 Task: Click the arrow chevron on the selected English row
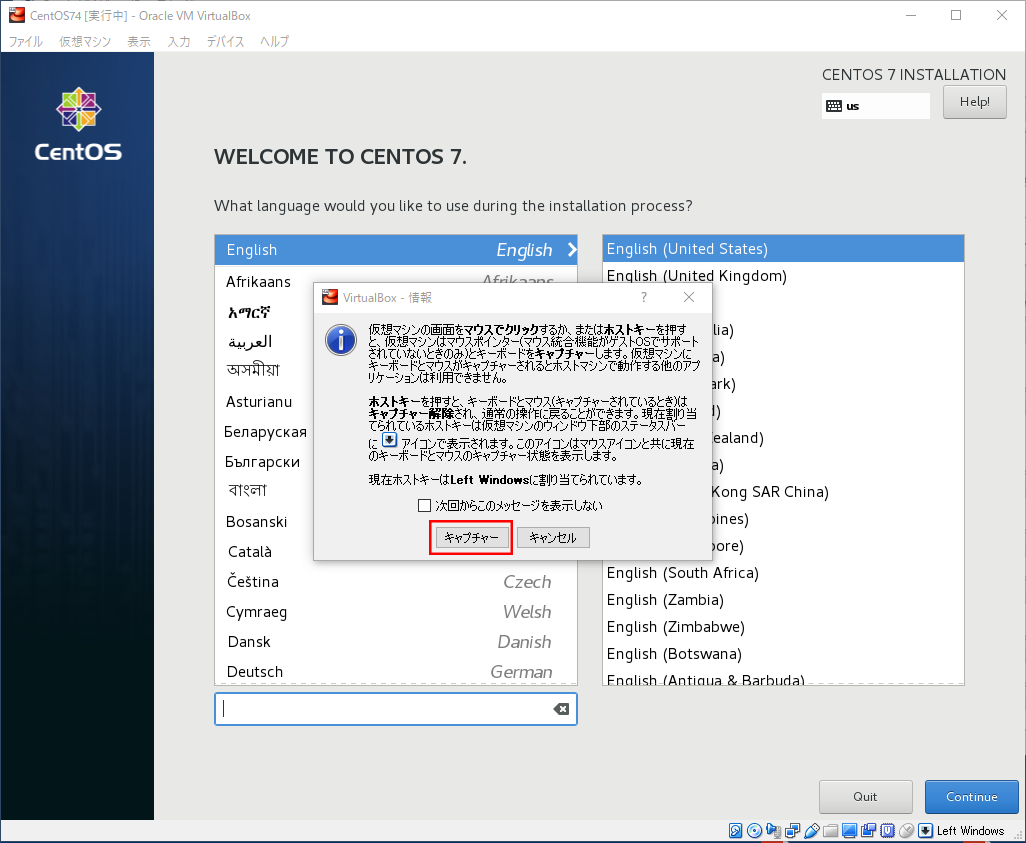[x=572, y=249]
